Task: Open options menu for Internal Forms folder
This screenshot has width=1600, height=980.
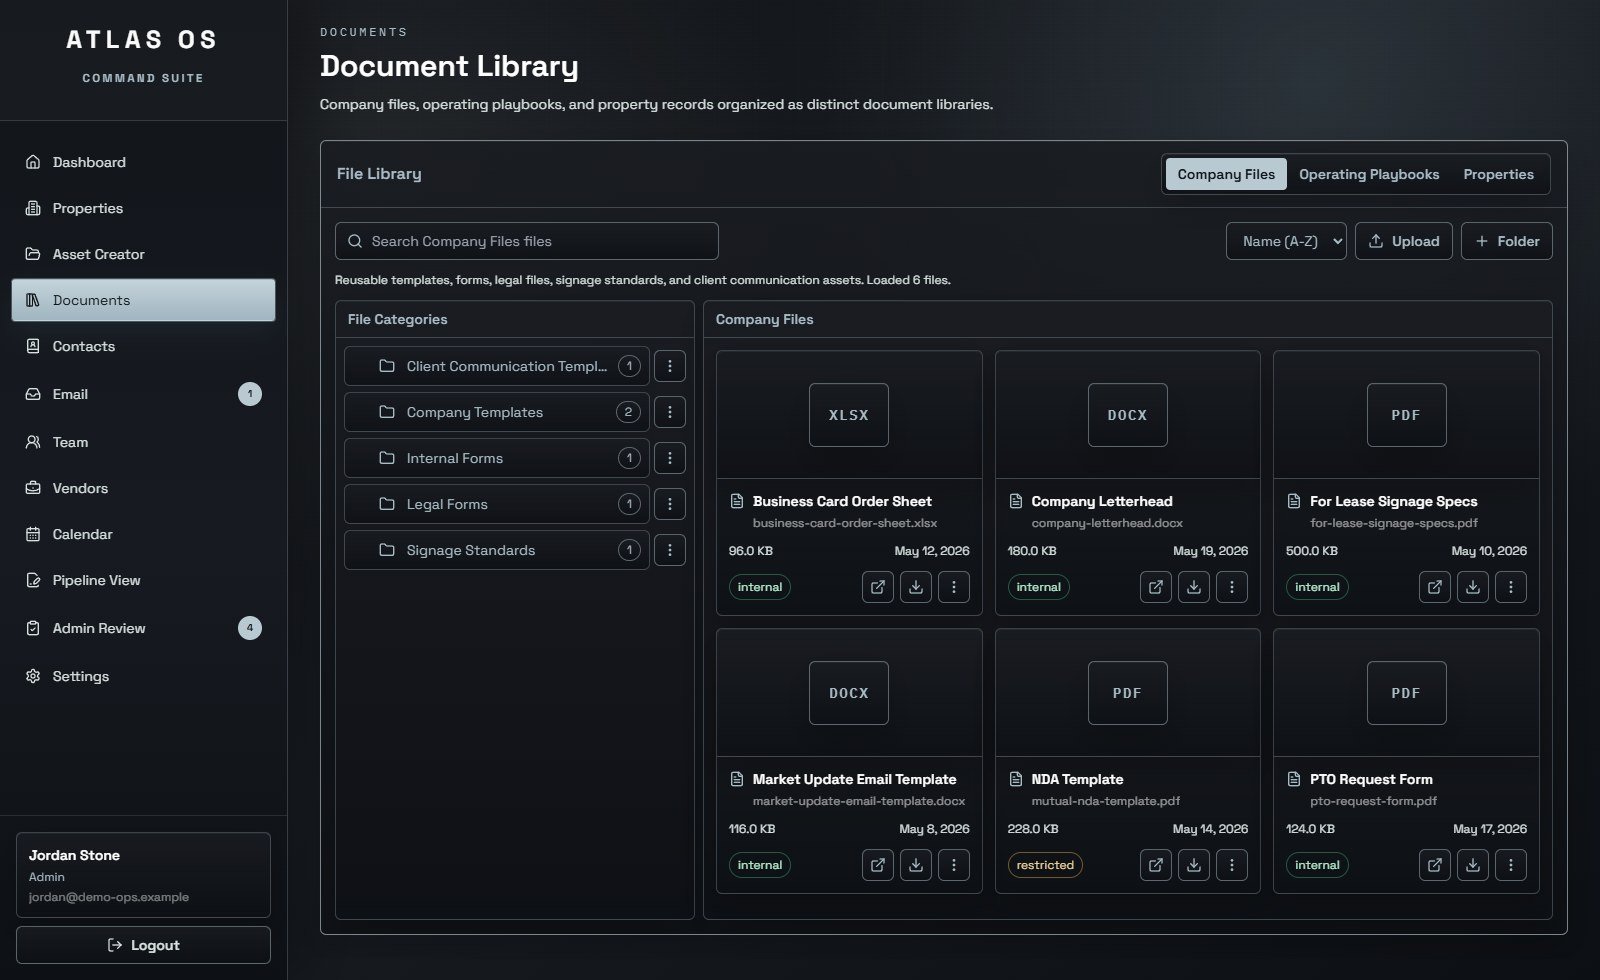Action: pos(670,458)
